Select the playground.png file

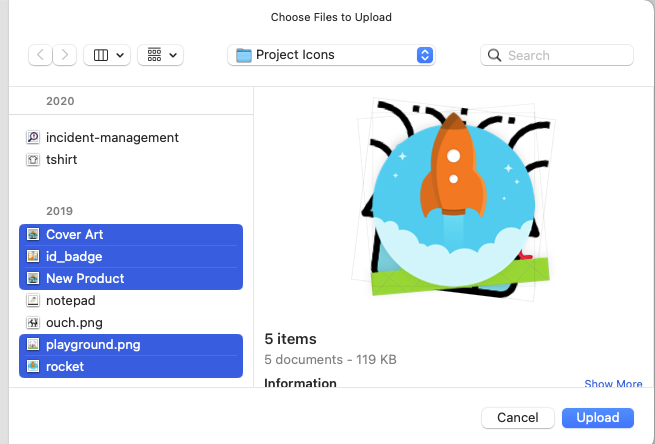pos(93,345)
